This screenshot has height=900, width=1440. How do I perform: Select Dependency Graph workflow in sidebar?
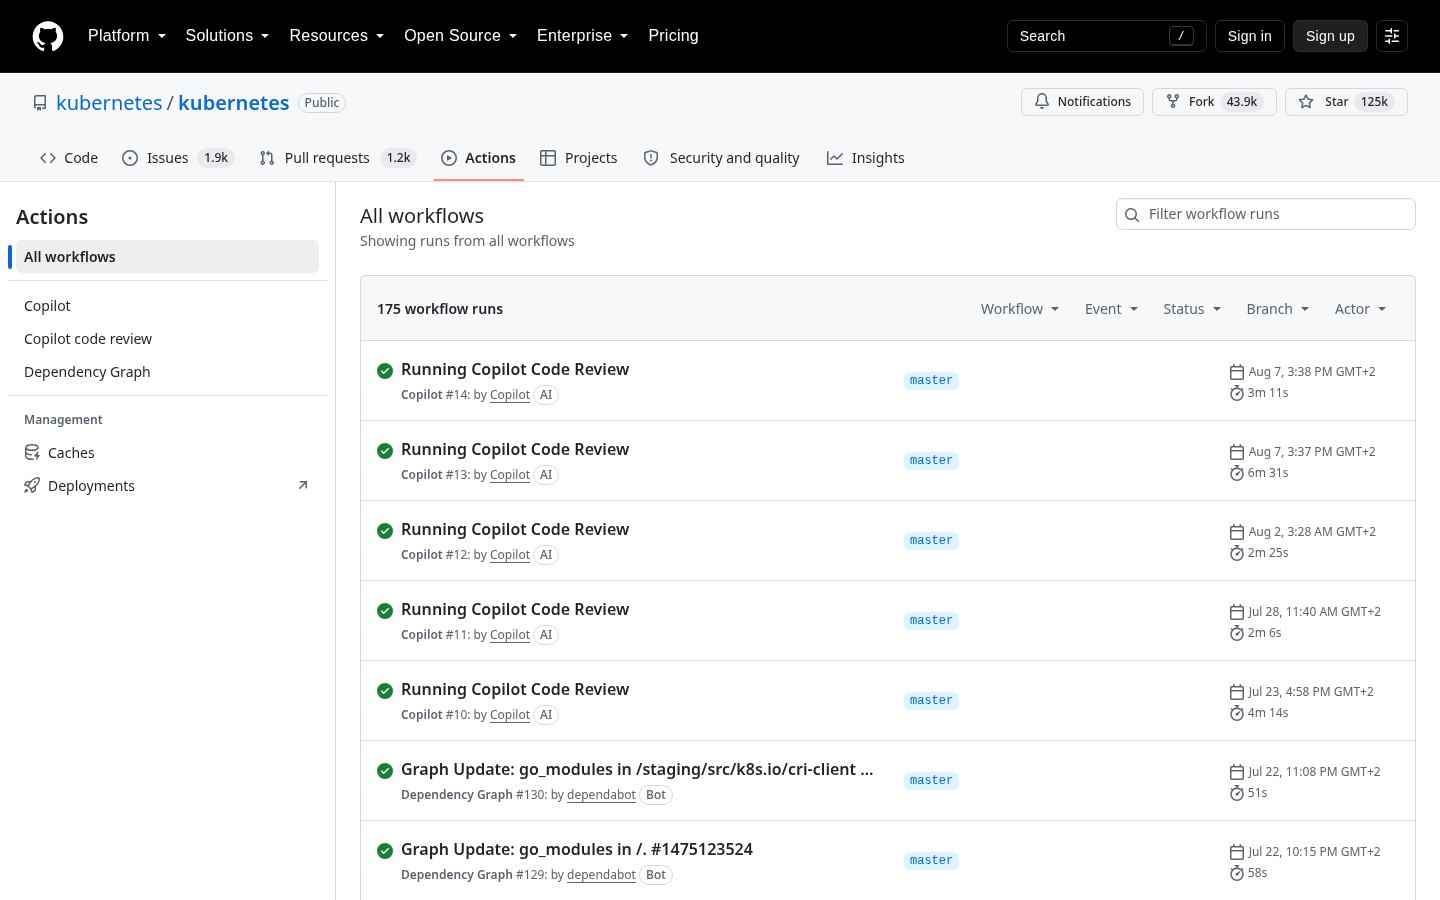(x=167, y=372)
